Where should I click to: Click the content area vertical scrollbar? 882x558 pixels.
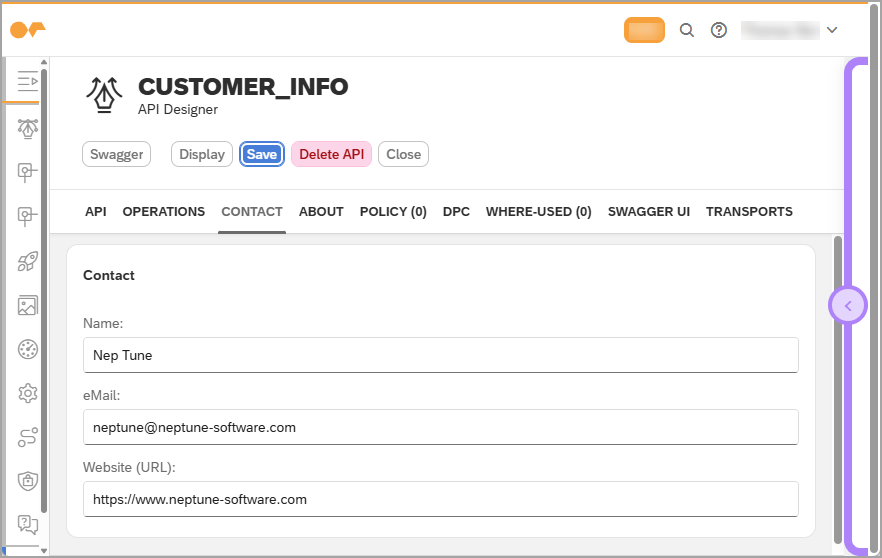tap(838, 389)
